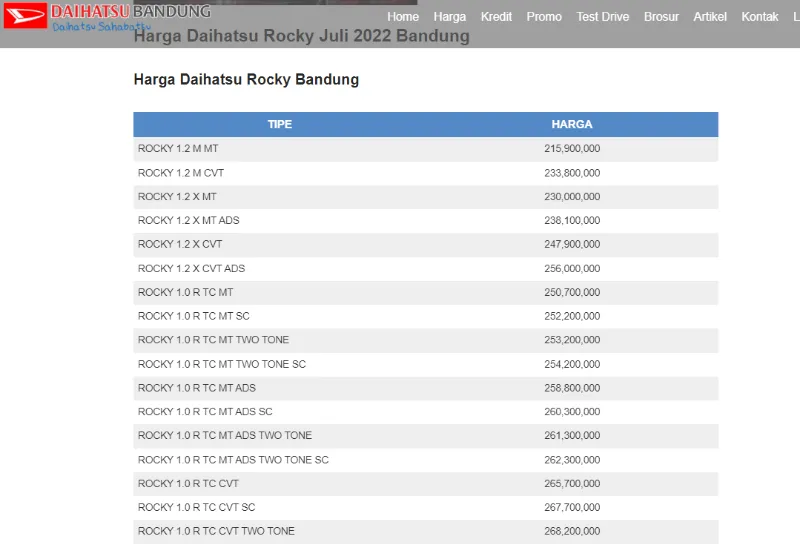800x550 pixels.
Task: Click price 265,700,000
Action: [572, 484]
